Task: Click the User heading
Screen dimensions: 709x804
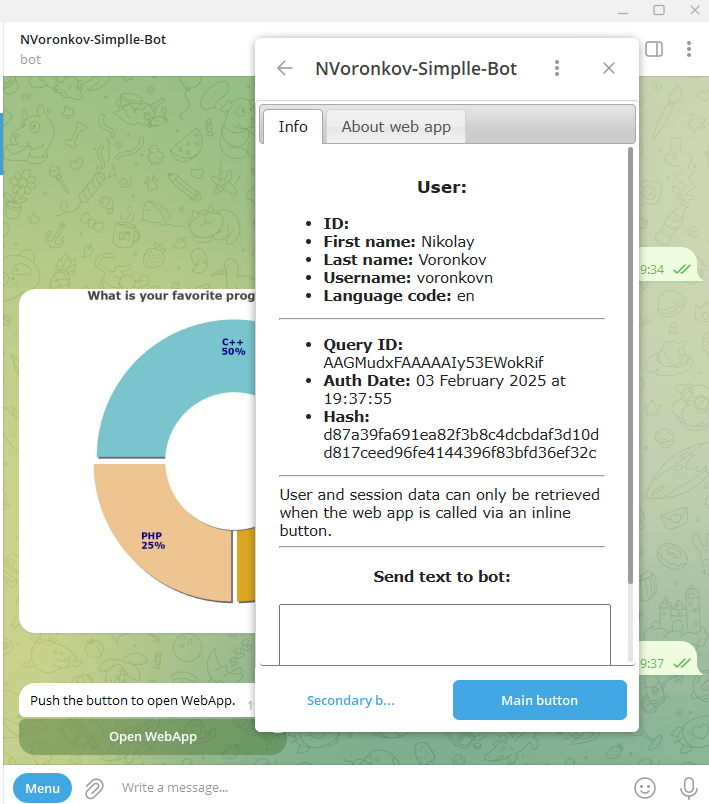Action: [x=441, y=187]
